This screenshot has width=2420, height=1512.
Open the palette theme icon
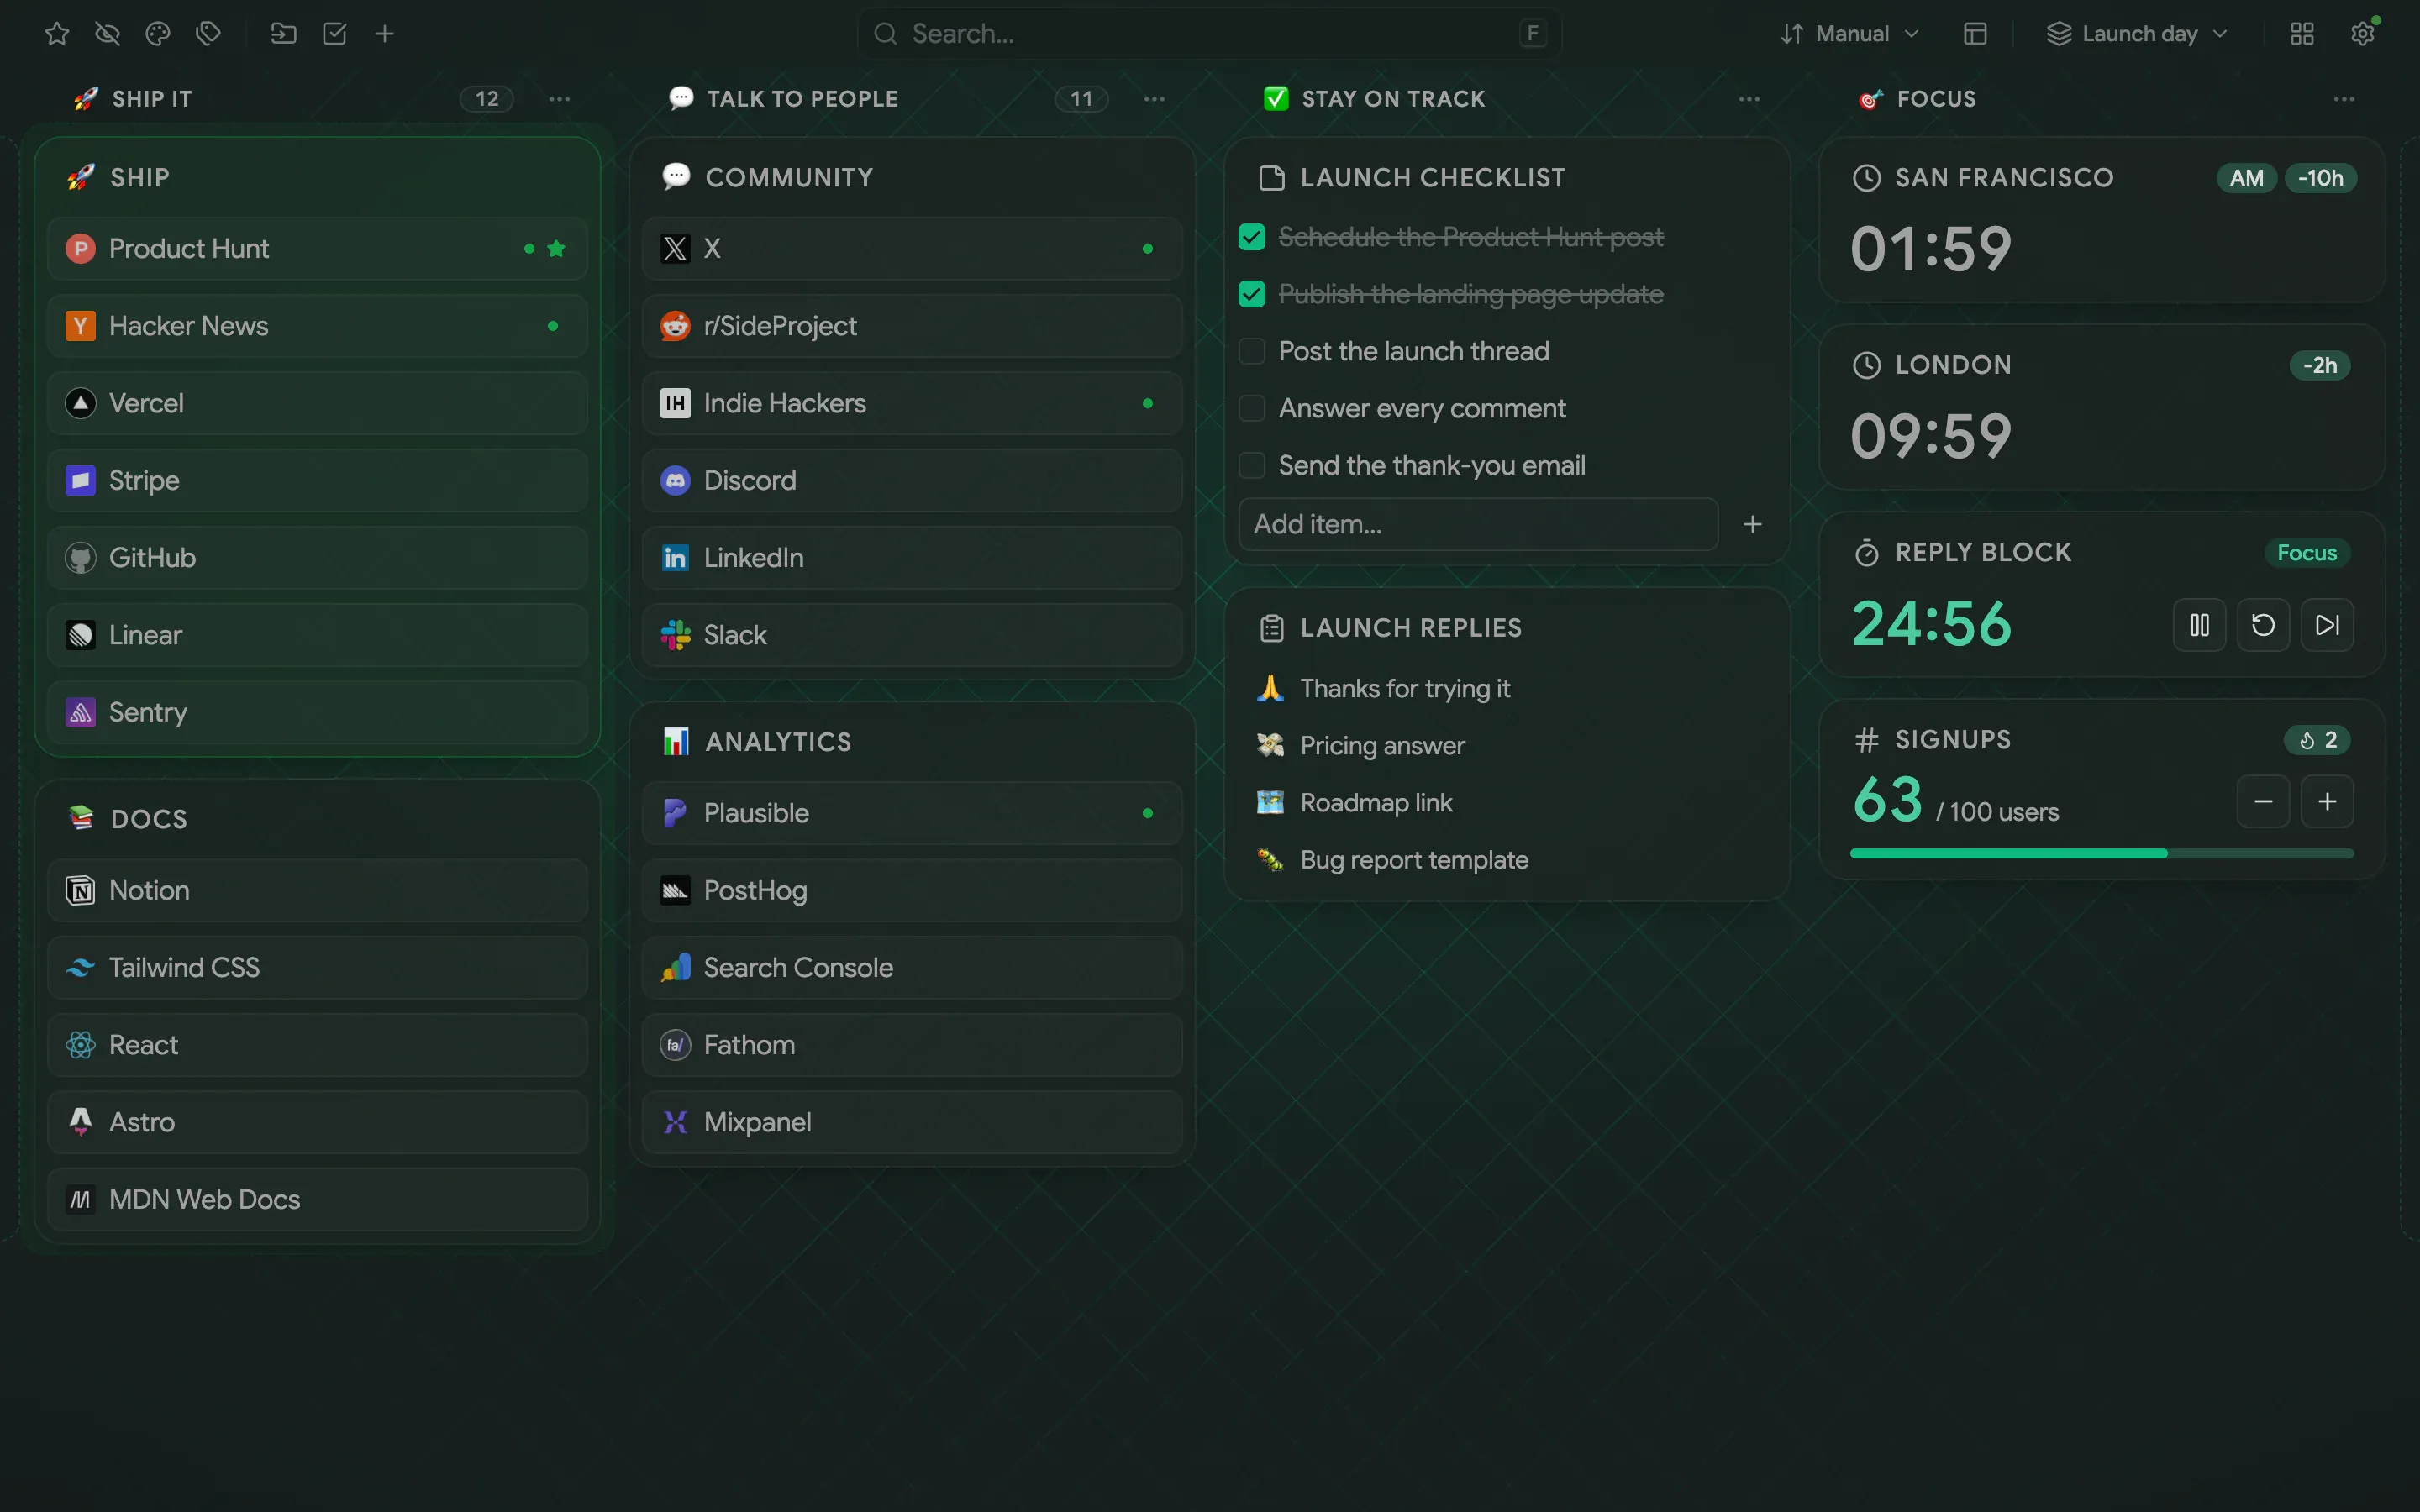coord(158,34)
